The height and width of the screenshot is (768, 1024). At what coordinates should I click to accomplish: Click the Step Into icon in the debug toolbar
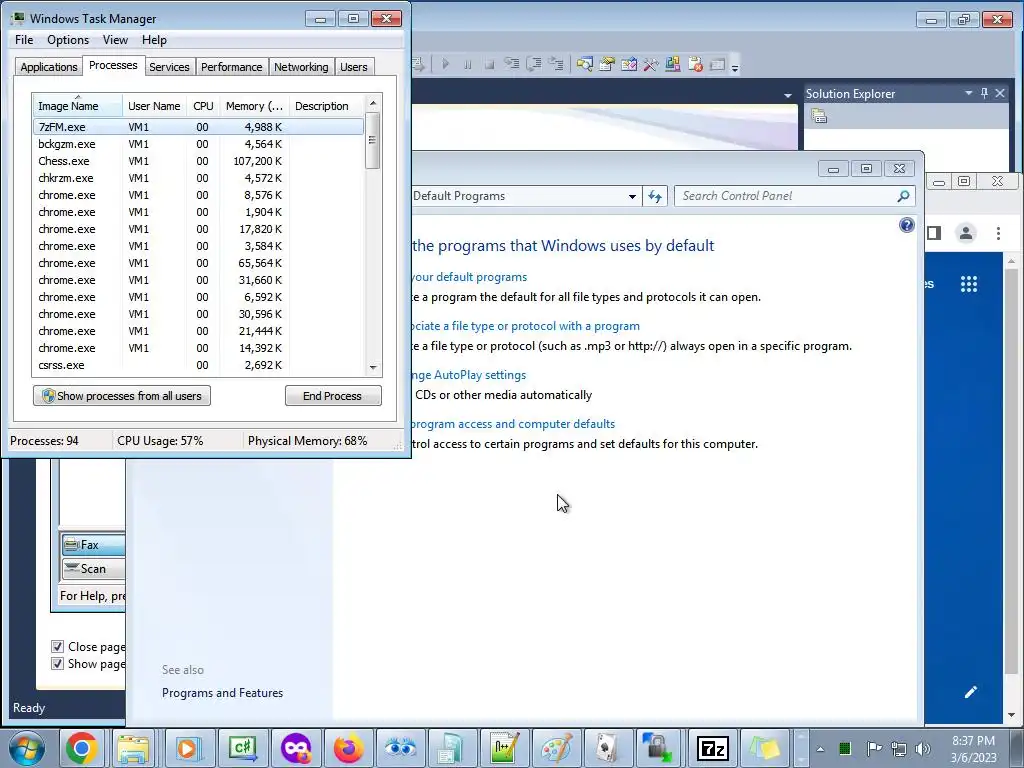point(512,64)
